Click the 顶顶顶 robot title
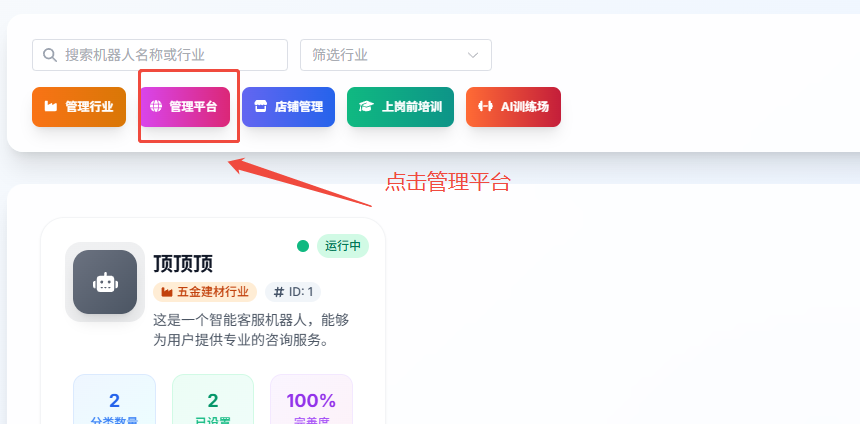Image resolution: width=860 pixels, height=424 pixels. (x=183, y=264)
